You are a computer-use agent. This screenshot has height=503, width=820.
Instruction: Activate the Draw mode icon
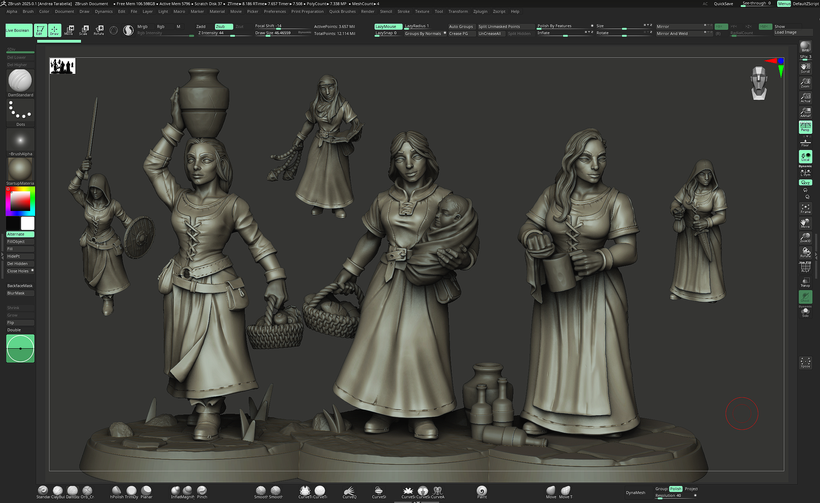[55, 30]
